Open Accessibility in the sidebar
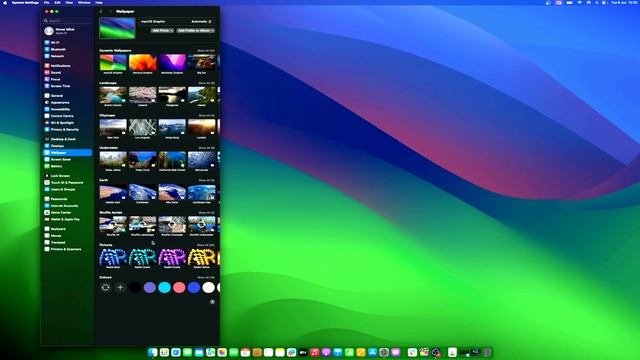Screen dimensions: 640x360 67,109
